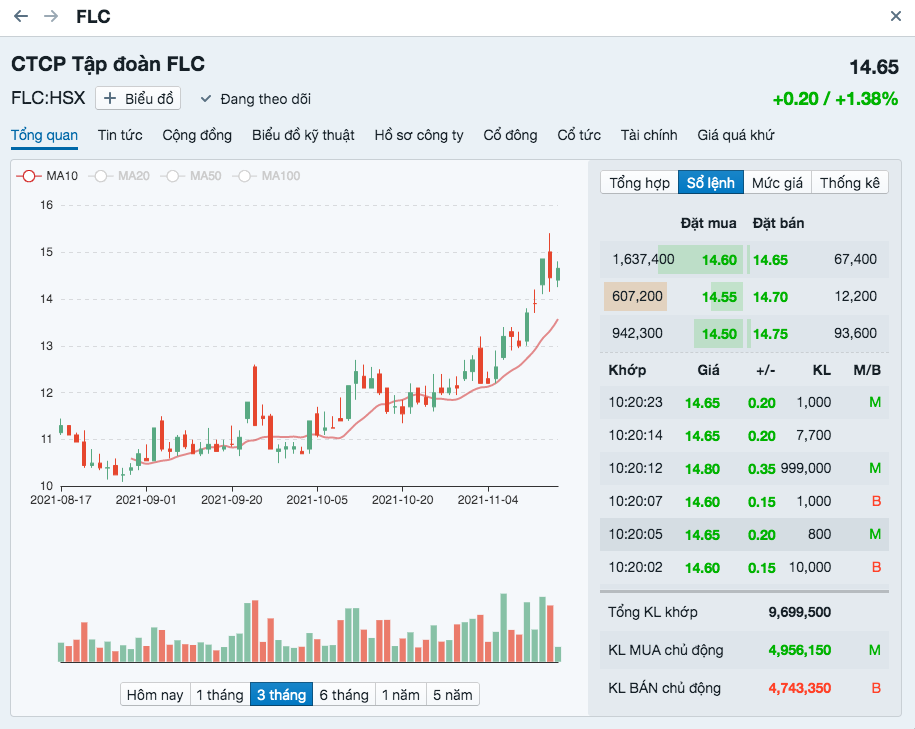This screenshot has width=915, height=729.
Task: Open the Giá quá khứ tab
Action: click(x=735, y=135)
